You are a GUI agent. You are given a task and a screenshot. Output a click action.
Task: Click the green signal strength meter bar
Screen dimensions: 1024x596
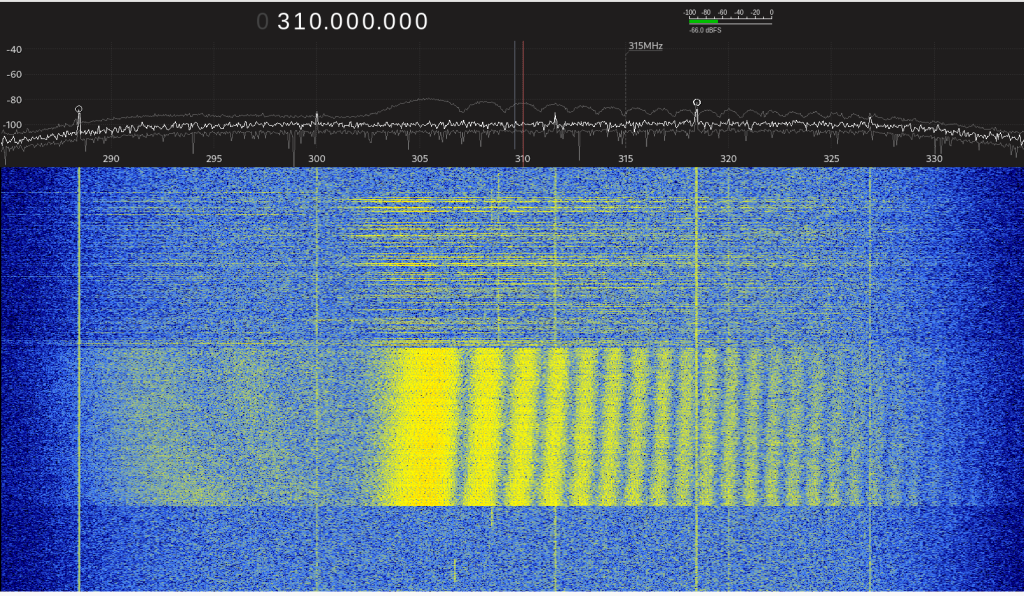click(x=703, y=22)
